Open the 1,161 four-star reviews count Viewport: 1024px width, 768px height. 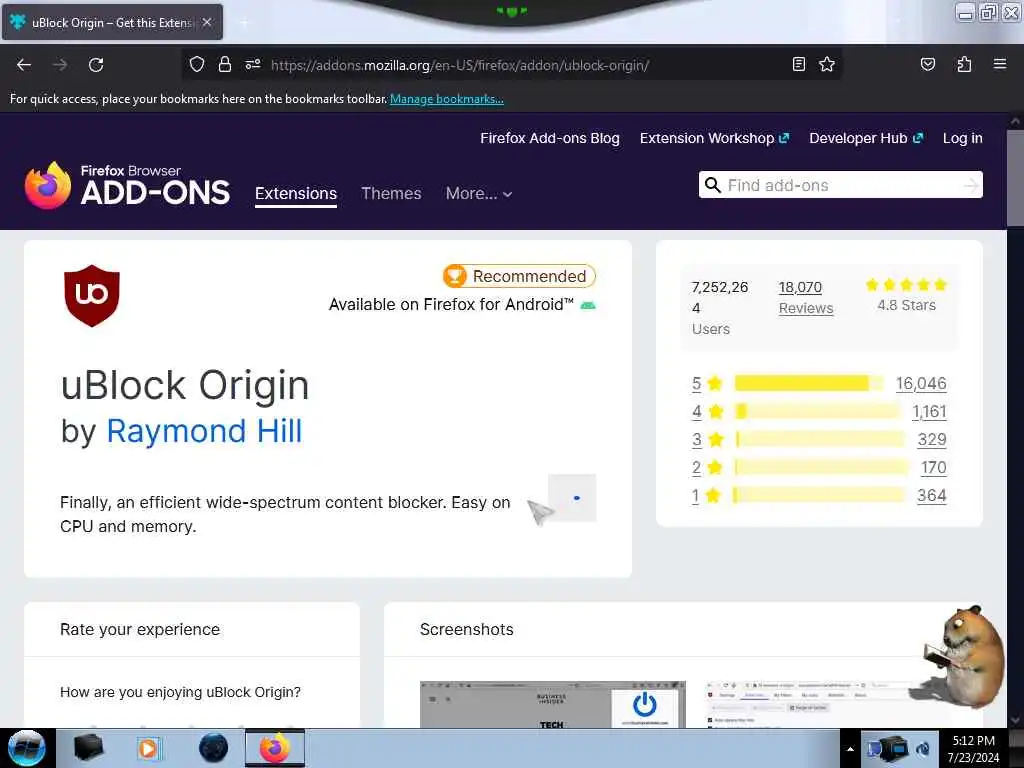pyautogui.click(x=929, y=411)
